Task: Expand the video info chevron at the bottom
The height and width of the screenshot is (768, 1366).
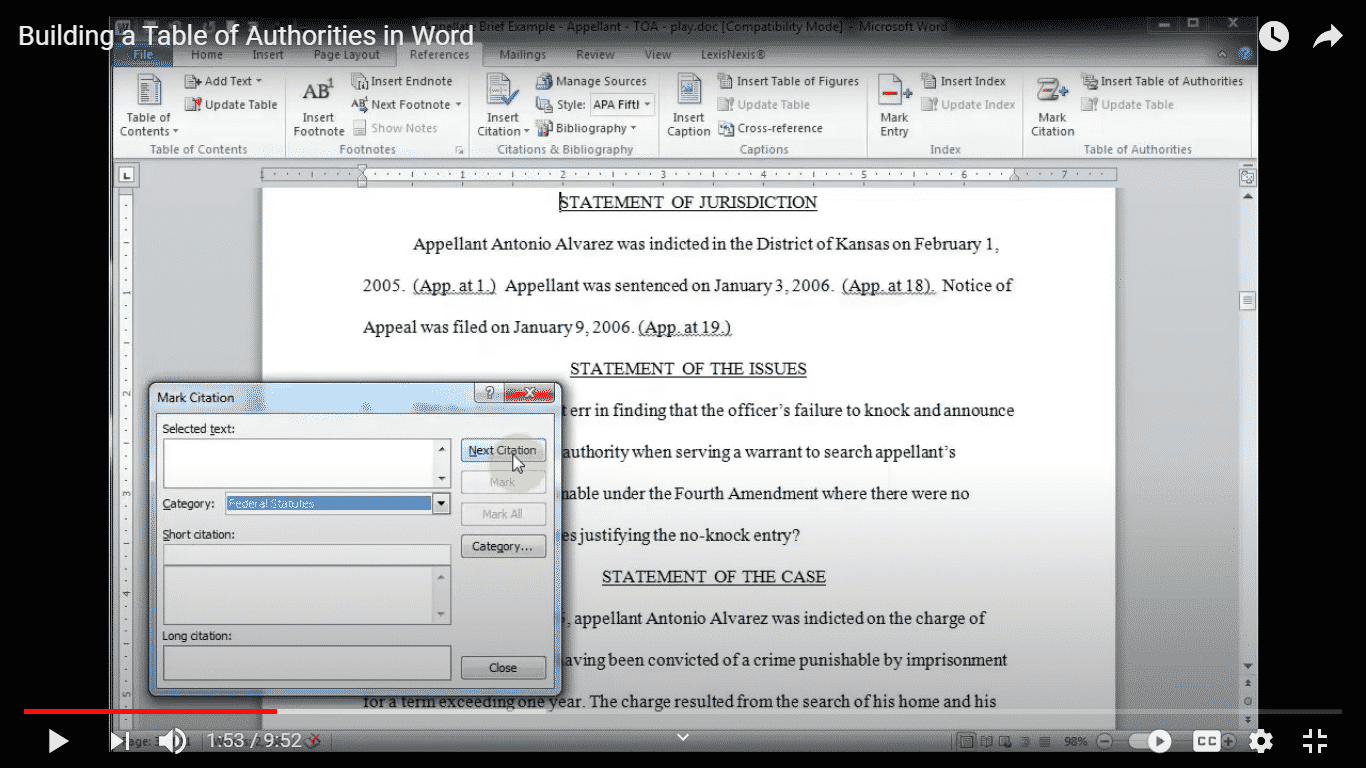Action: pyautogui.click(x=683, y=737)
